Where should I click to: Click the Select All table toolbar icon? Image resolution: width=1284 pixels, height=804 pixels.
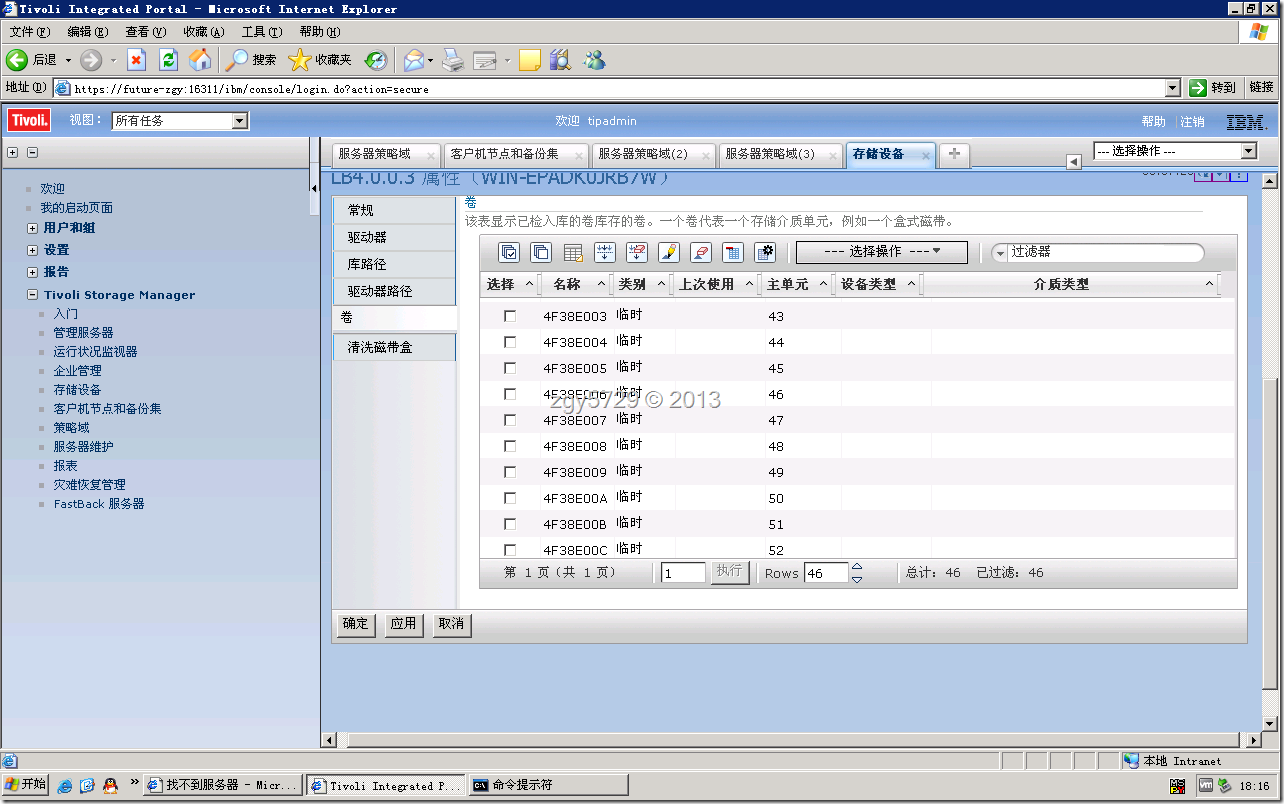(x=509, y=252)
